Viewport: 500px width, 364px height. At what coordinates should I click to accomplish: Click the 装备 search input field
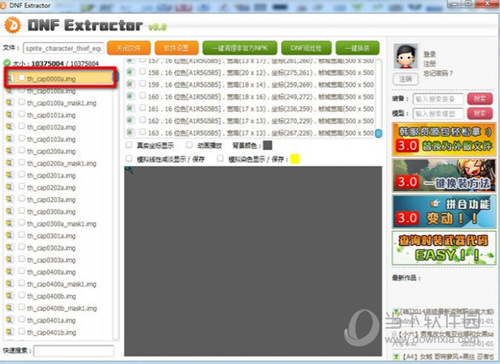coord(438,99)
